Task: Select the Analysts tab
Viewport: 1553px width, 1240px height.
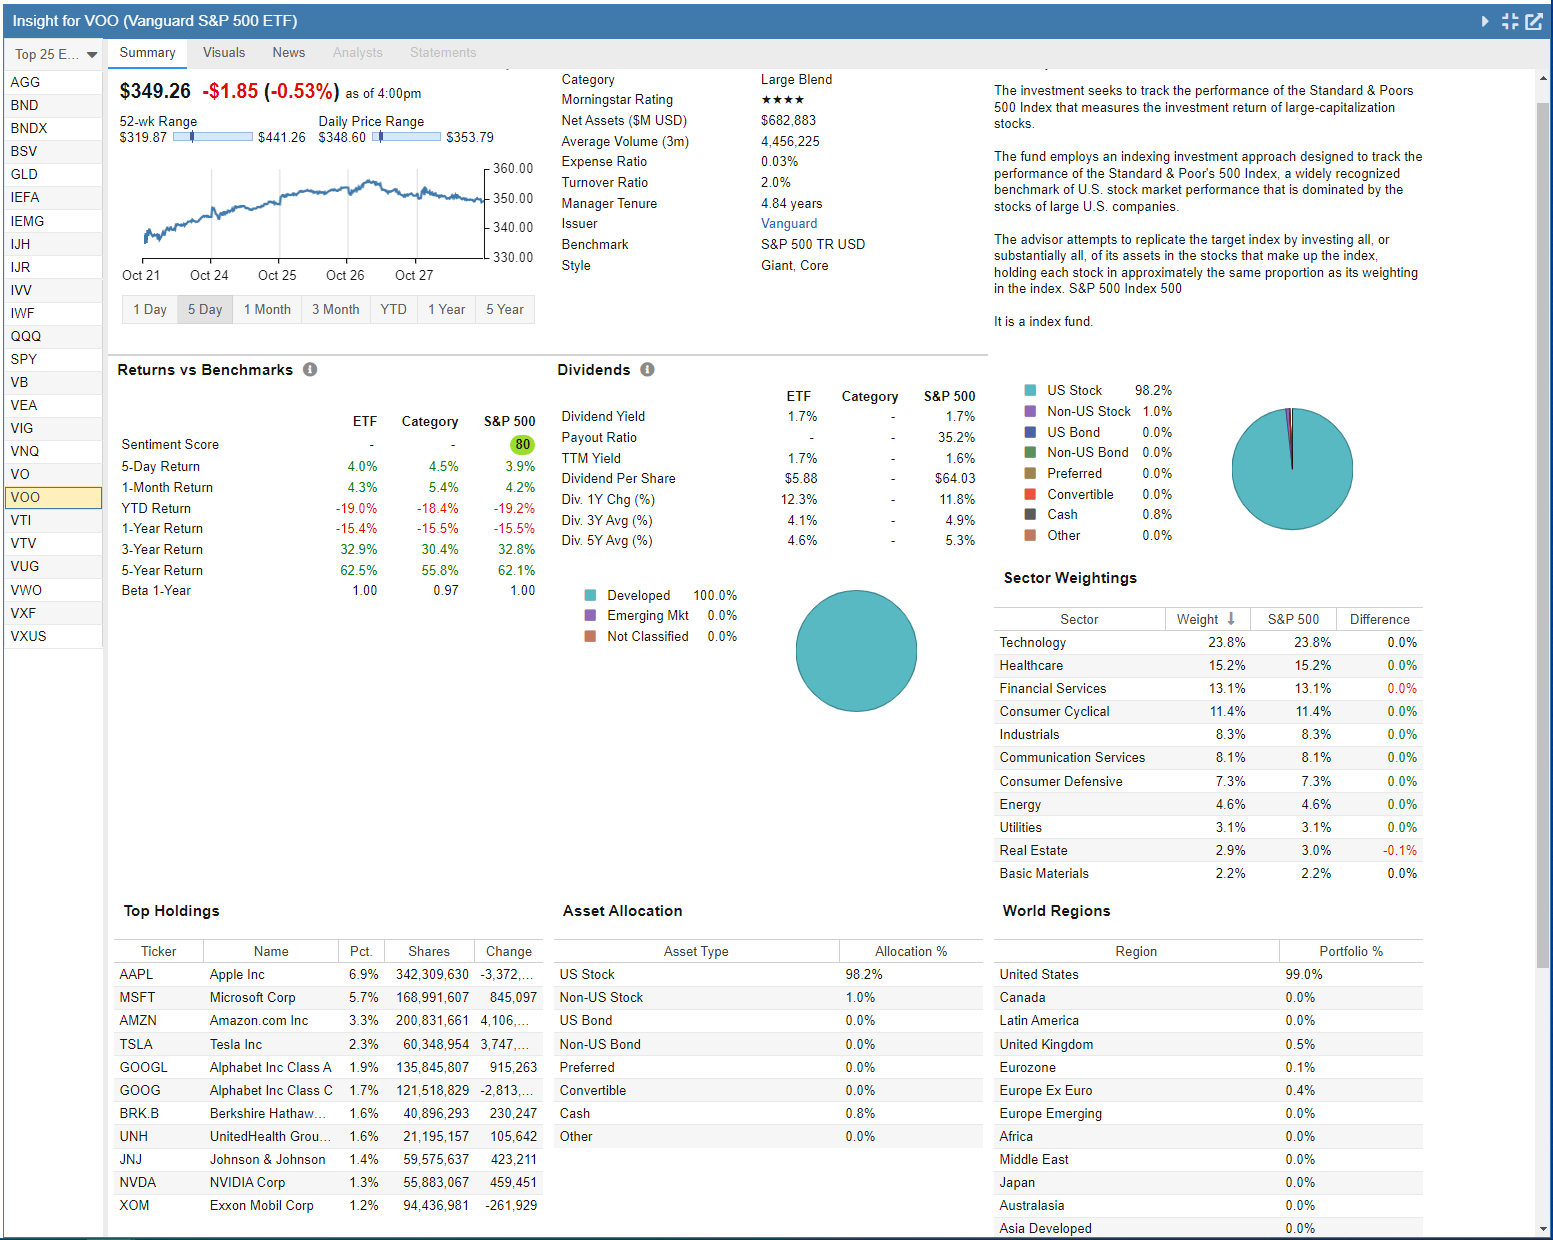Action: [x=358, y=53]
